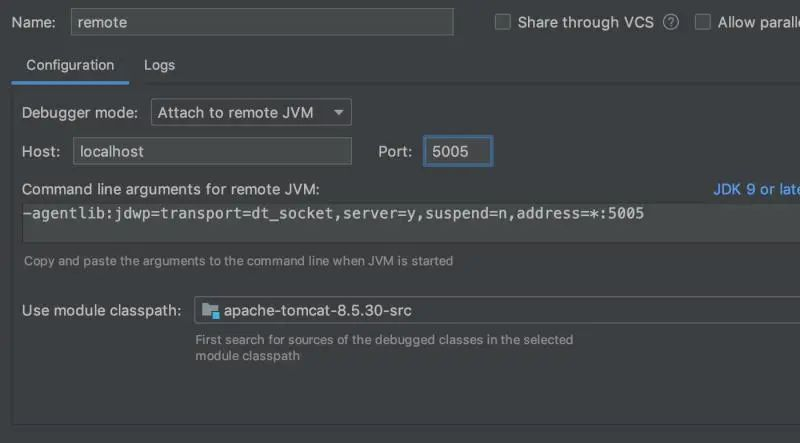Open the Use module classpath dropdown
This screenshot has width=800, height=443.
pos(497,310)
